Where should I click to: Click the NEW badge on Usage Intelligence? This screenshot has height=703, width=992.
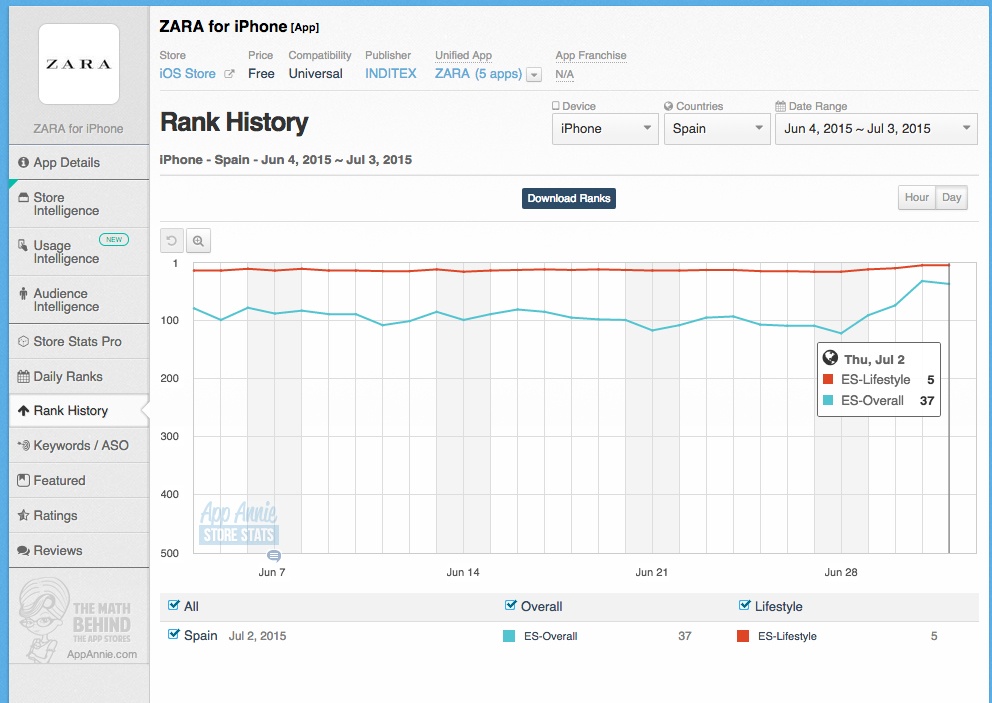114,239
